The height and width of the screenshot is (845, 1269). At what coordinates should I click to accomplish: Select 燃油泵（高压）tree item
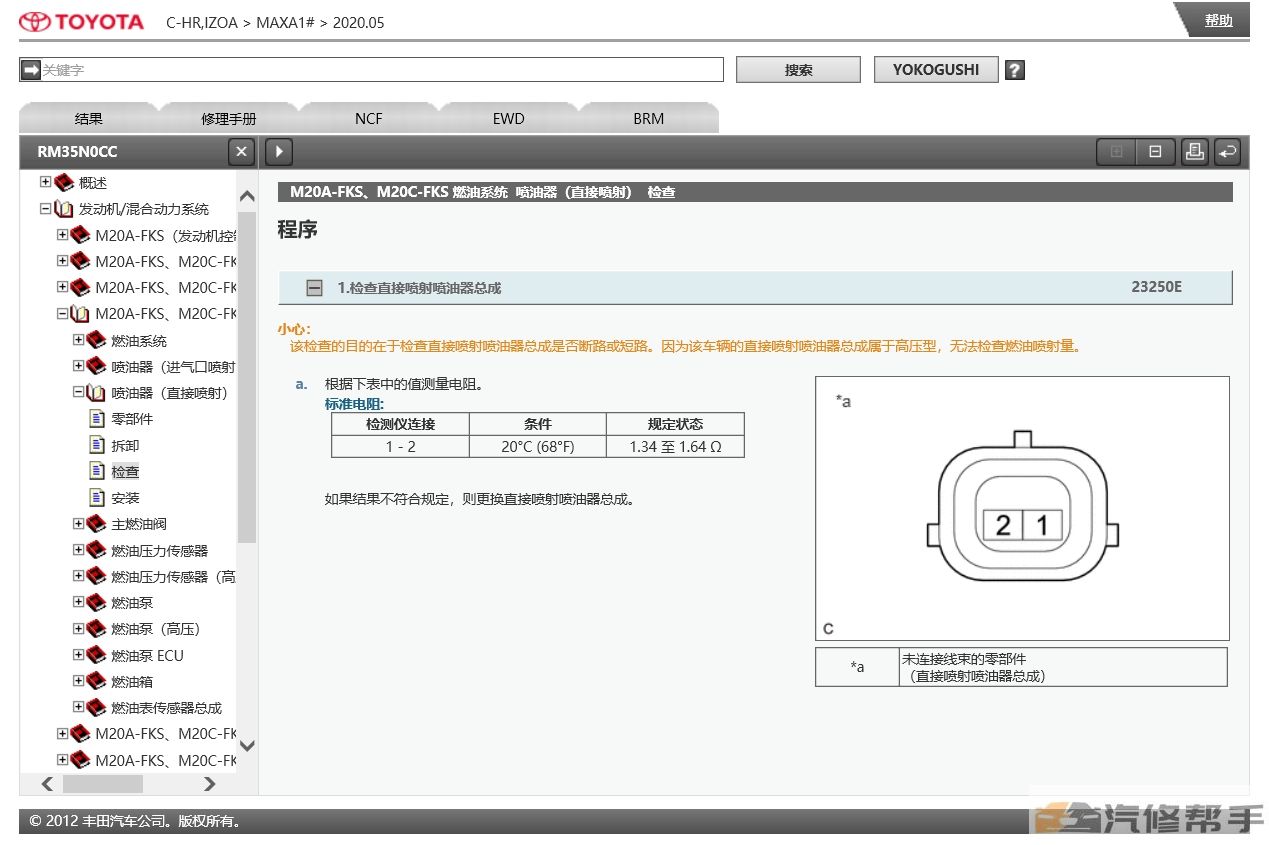tap(156, 629)
